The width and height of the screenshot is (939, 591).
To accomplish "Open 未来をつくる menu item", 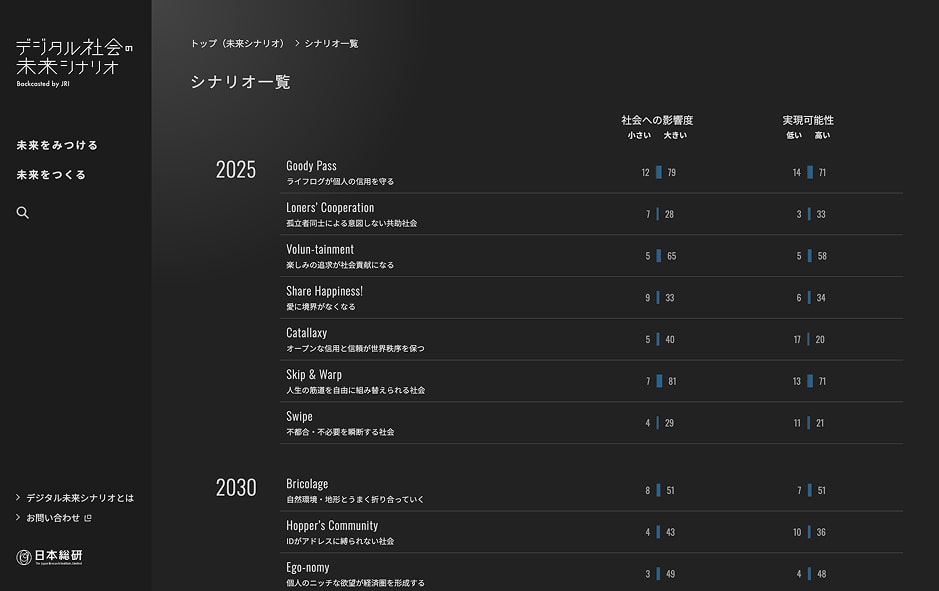I will click(x=51, y=175).
